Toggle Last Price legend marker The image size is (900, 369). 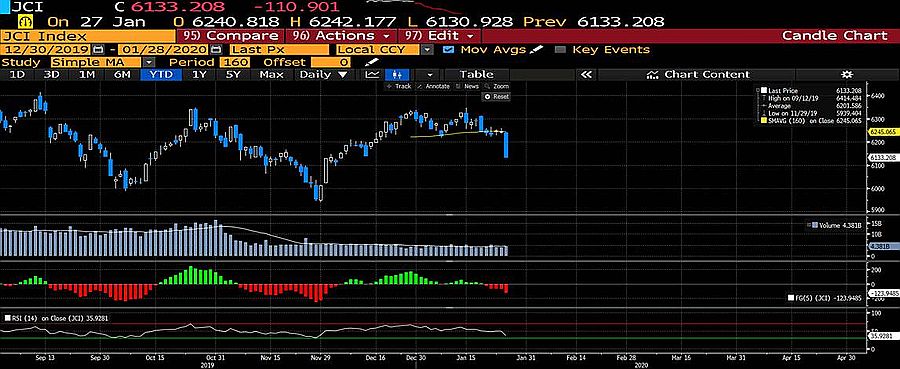click(763, 91)
